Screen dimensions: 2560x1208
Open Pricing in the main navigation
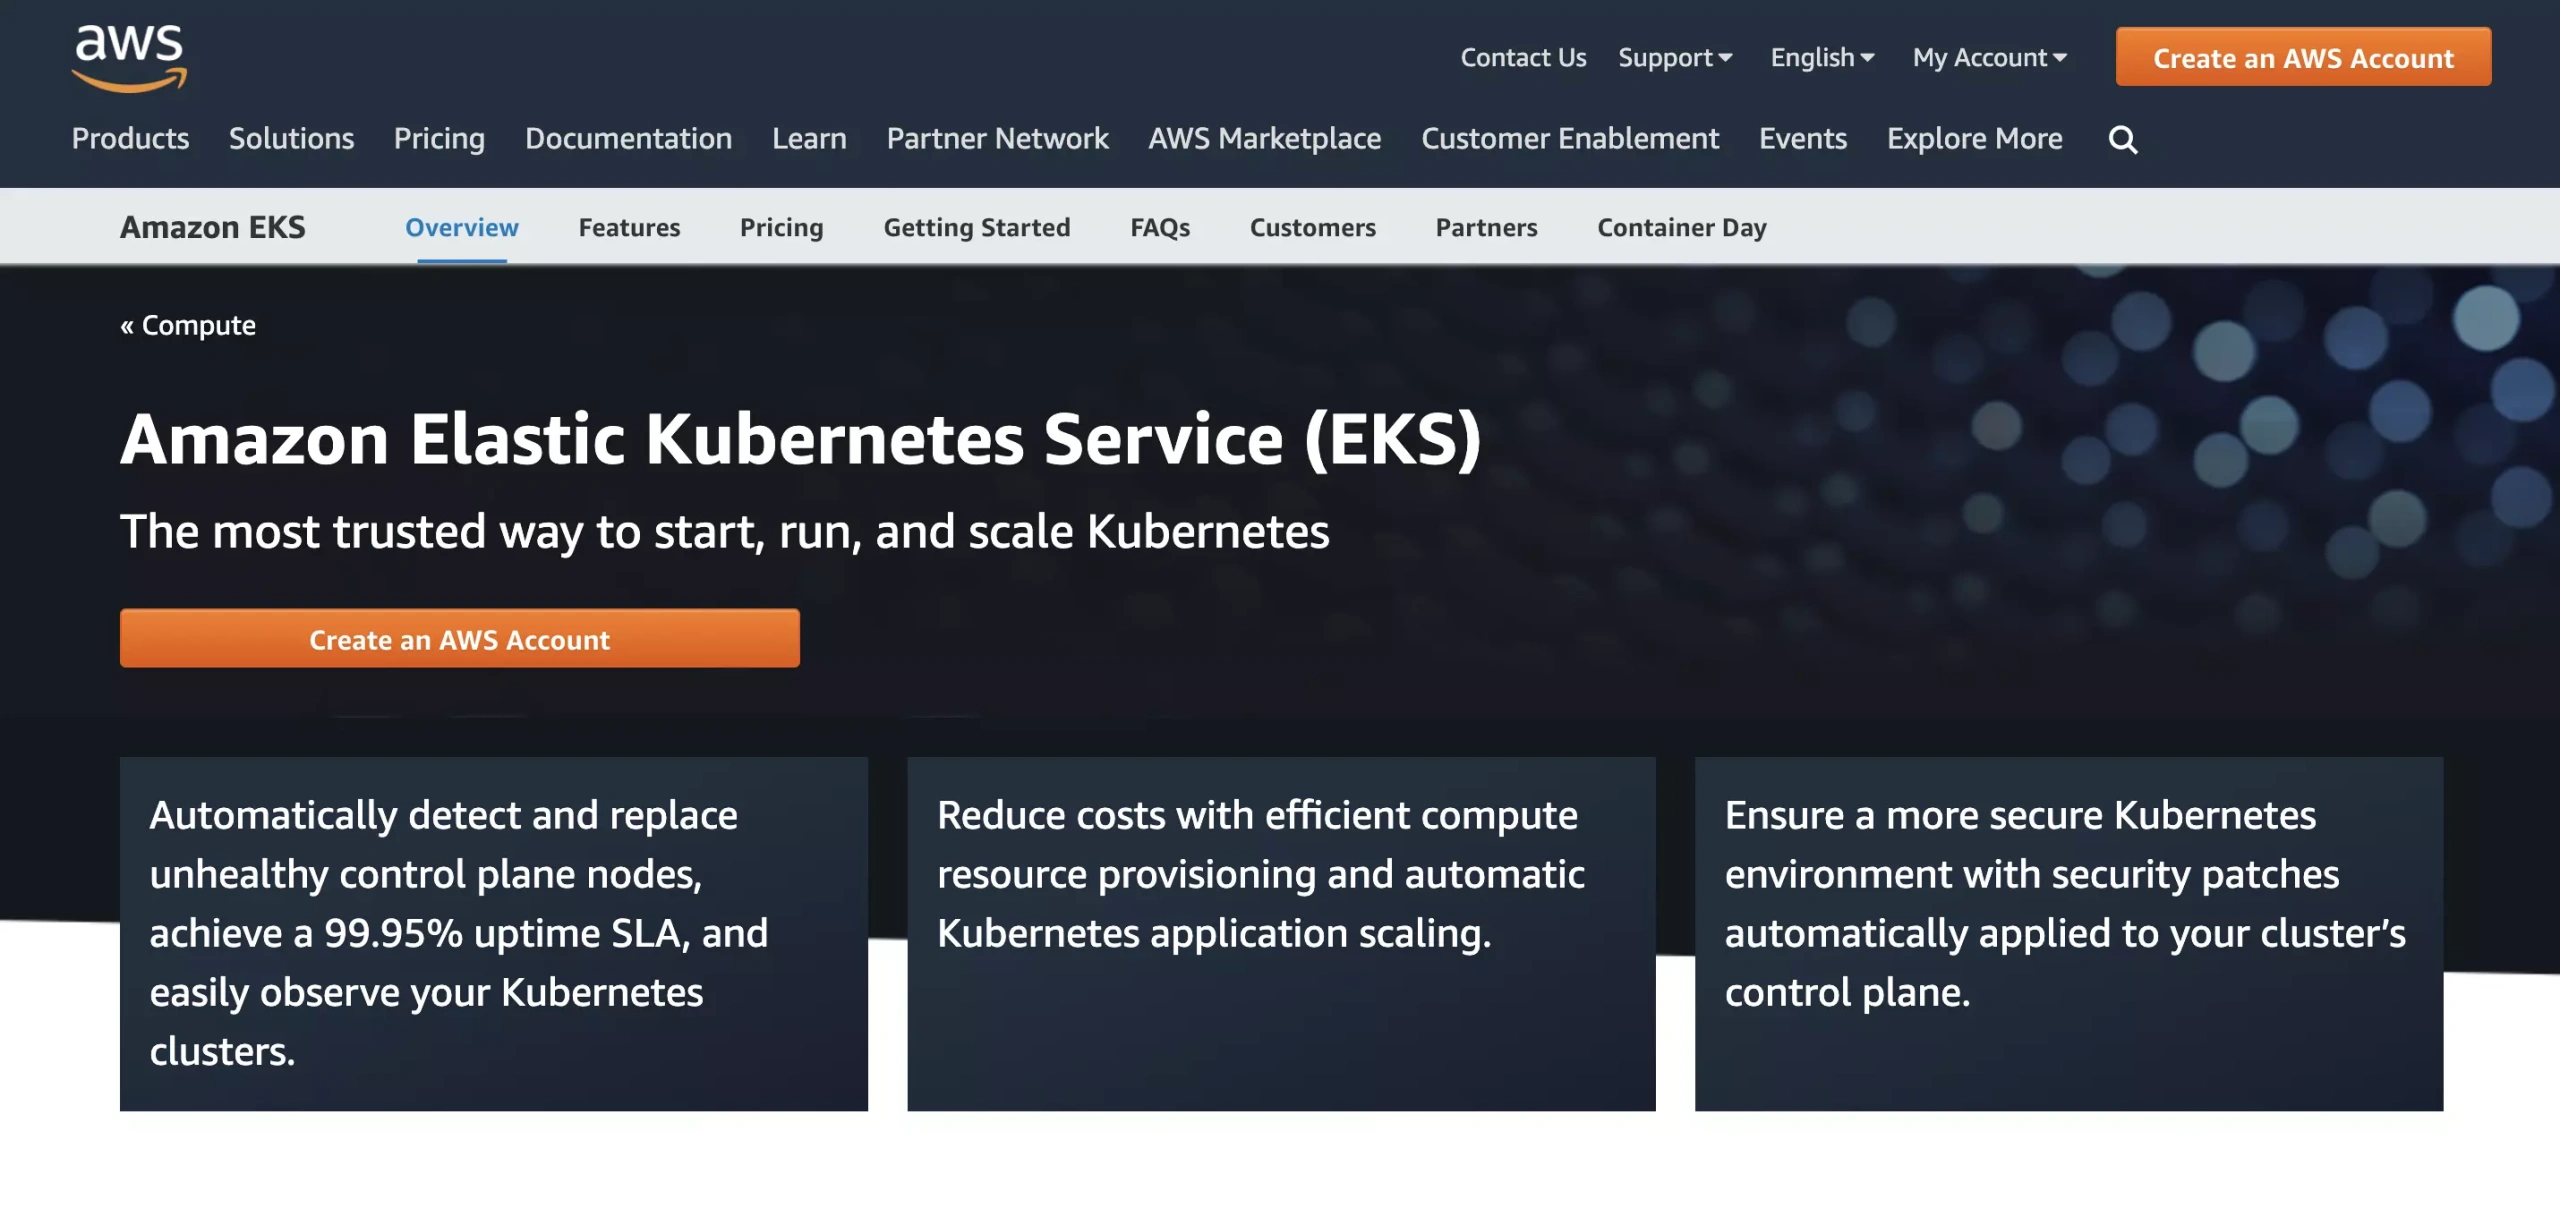click(439, 138)
